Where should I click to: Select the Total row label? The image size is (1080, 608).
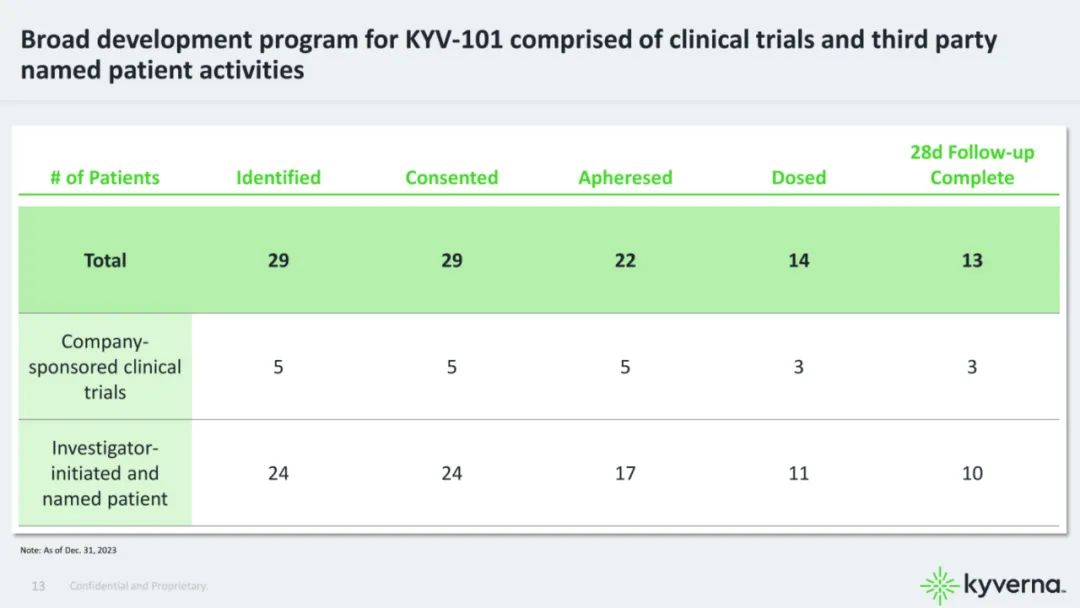coord(105,260)
